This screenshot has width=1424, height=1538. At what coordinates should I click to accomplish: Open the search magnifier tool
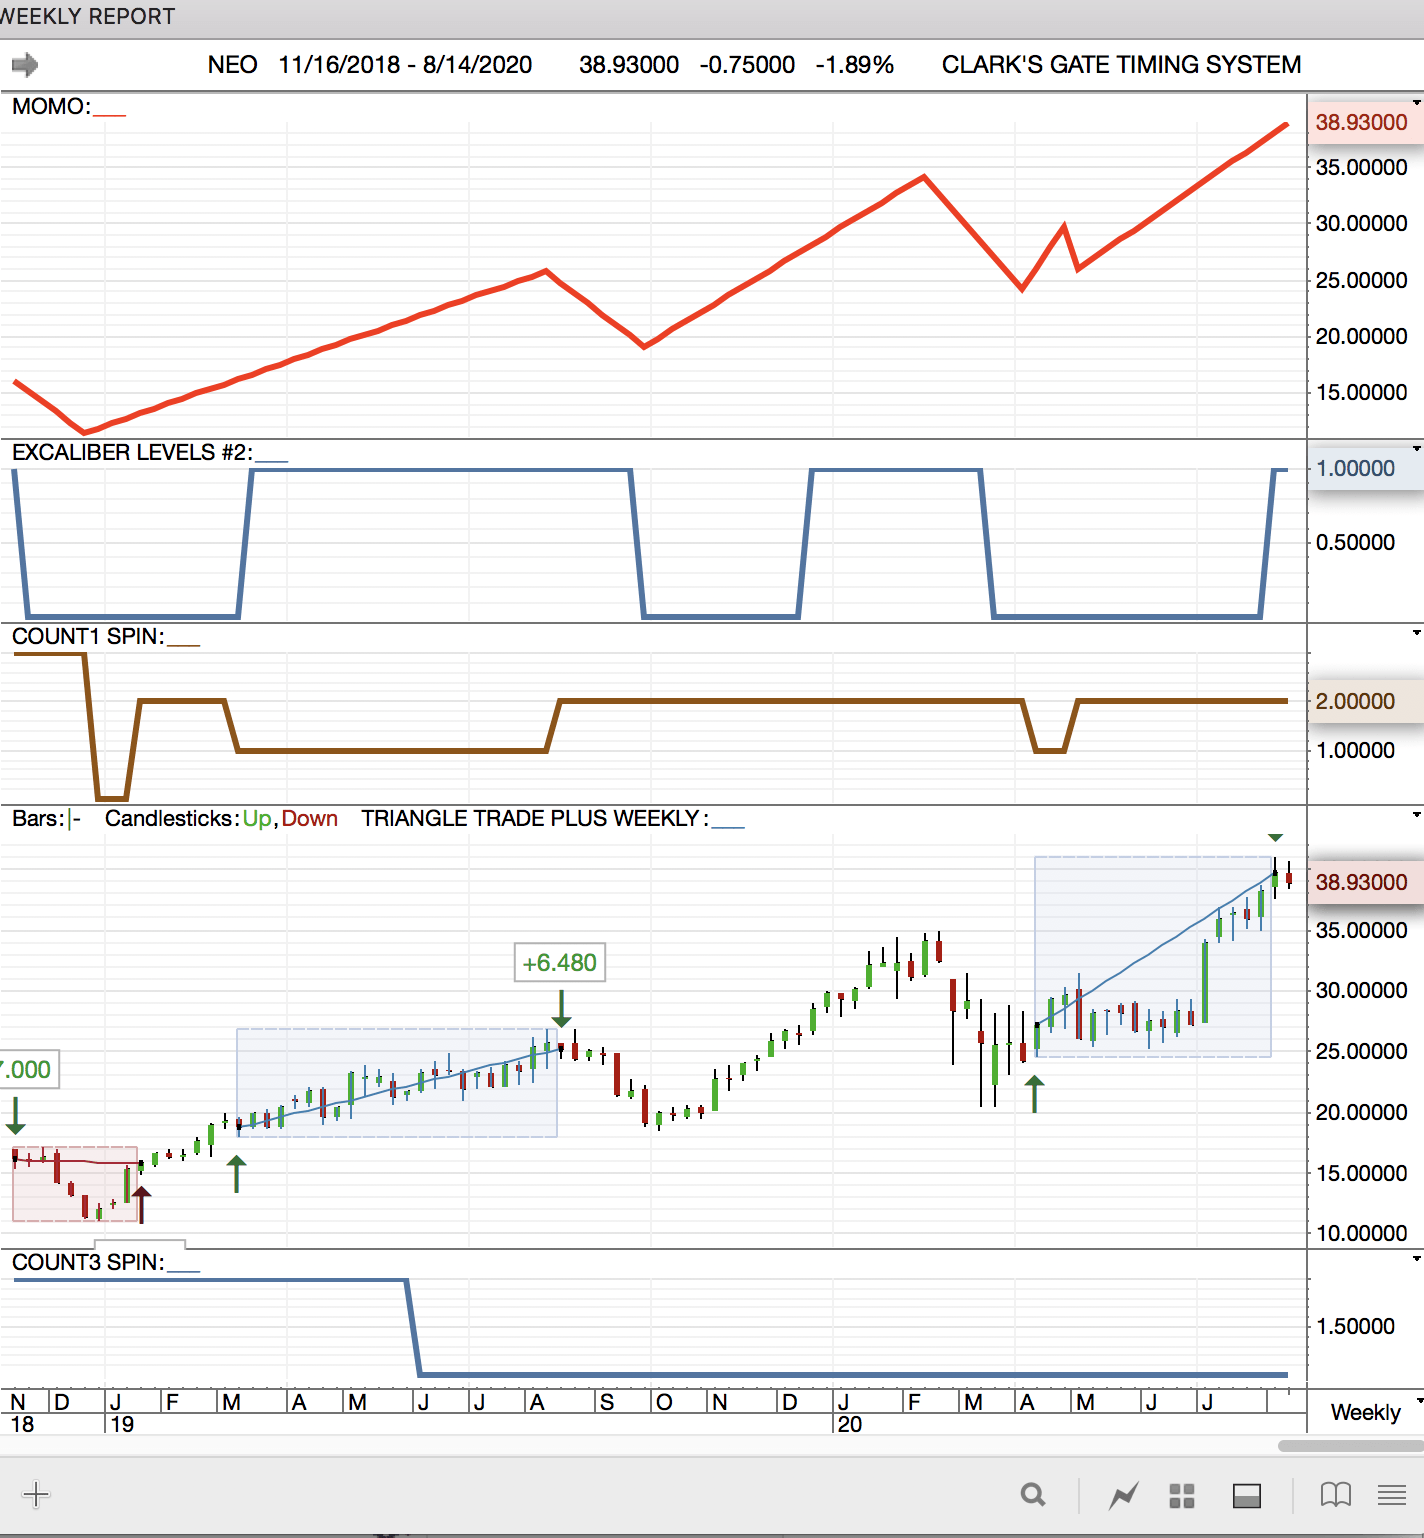tap(1033, 1495)
